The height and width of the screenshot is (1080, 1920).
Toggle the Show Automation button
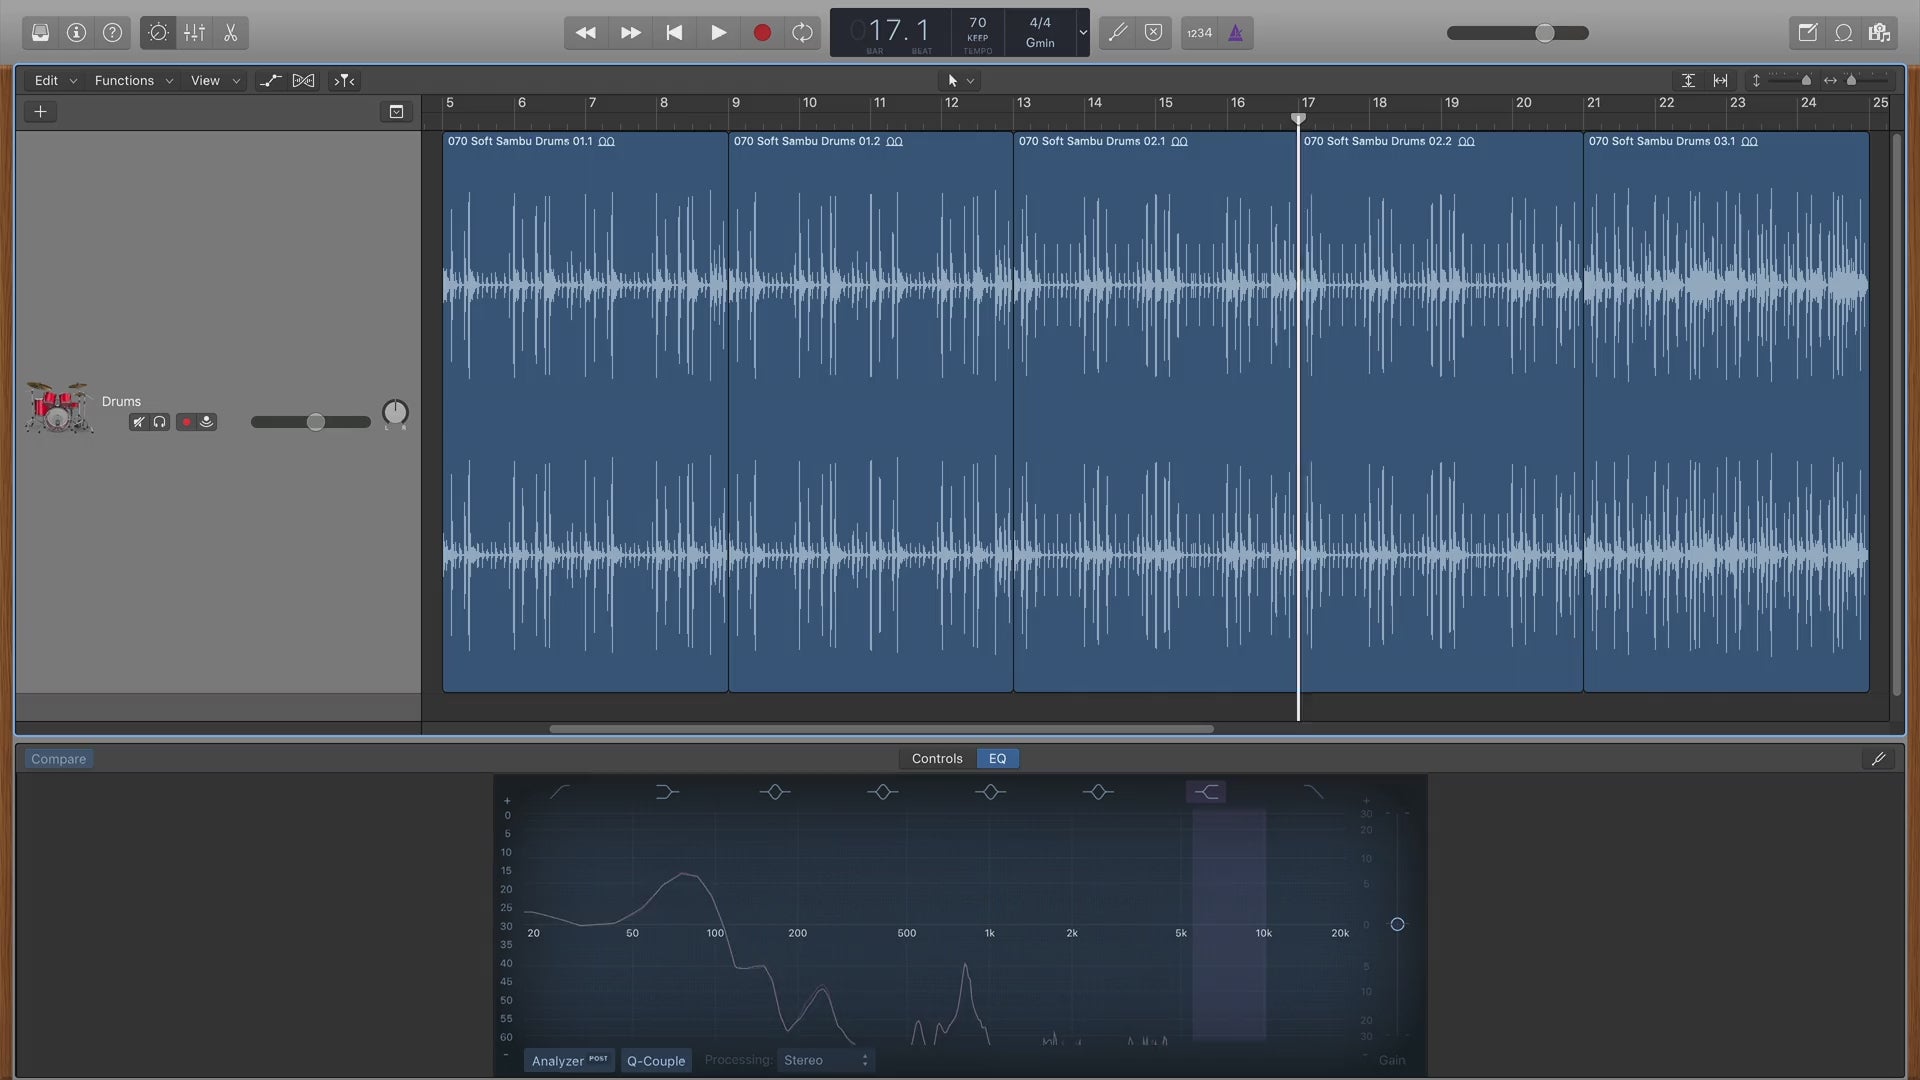270,80
